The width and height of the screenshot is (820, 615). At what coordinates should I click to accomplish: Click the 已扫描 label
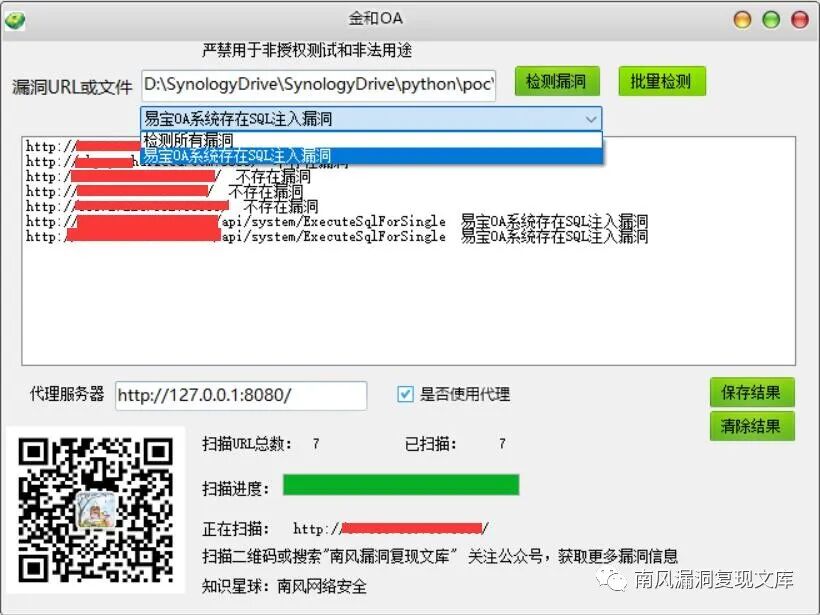(x=430, y=444)
